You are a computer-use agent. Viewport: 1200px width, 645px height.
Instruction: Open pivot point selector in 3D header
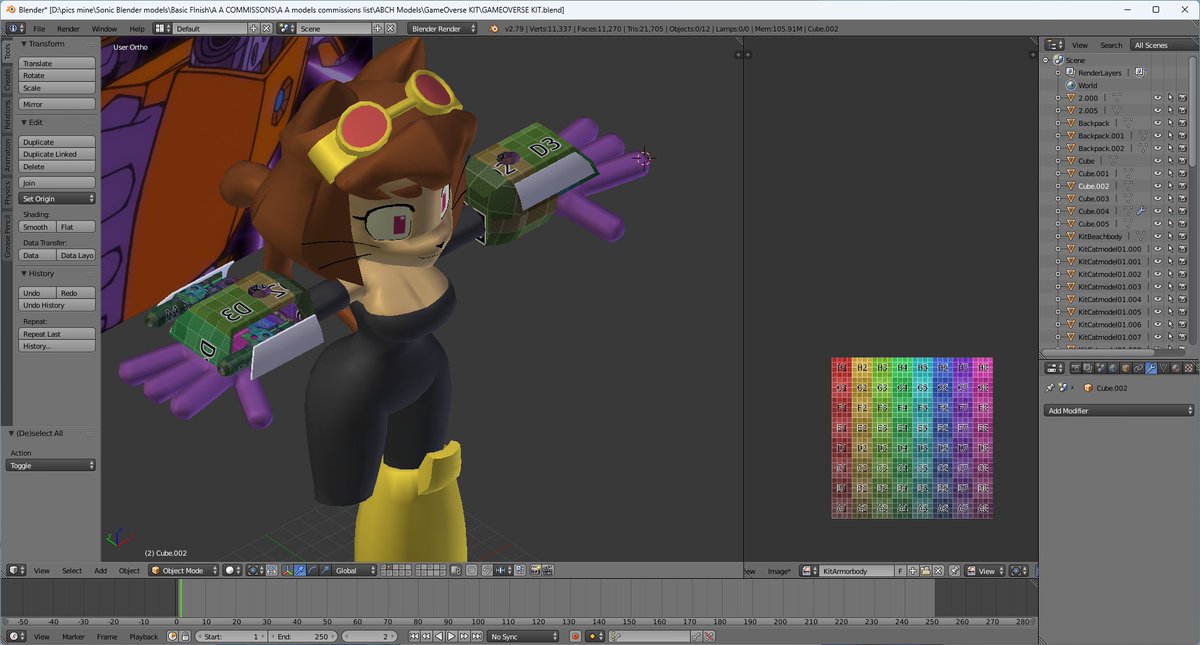coord(253,570)
